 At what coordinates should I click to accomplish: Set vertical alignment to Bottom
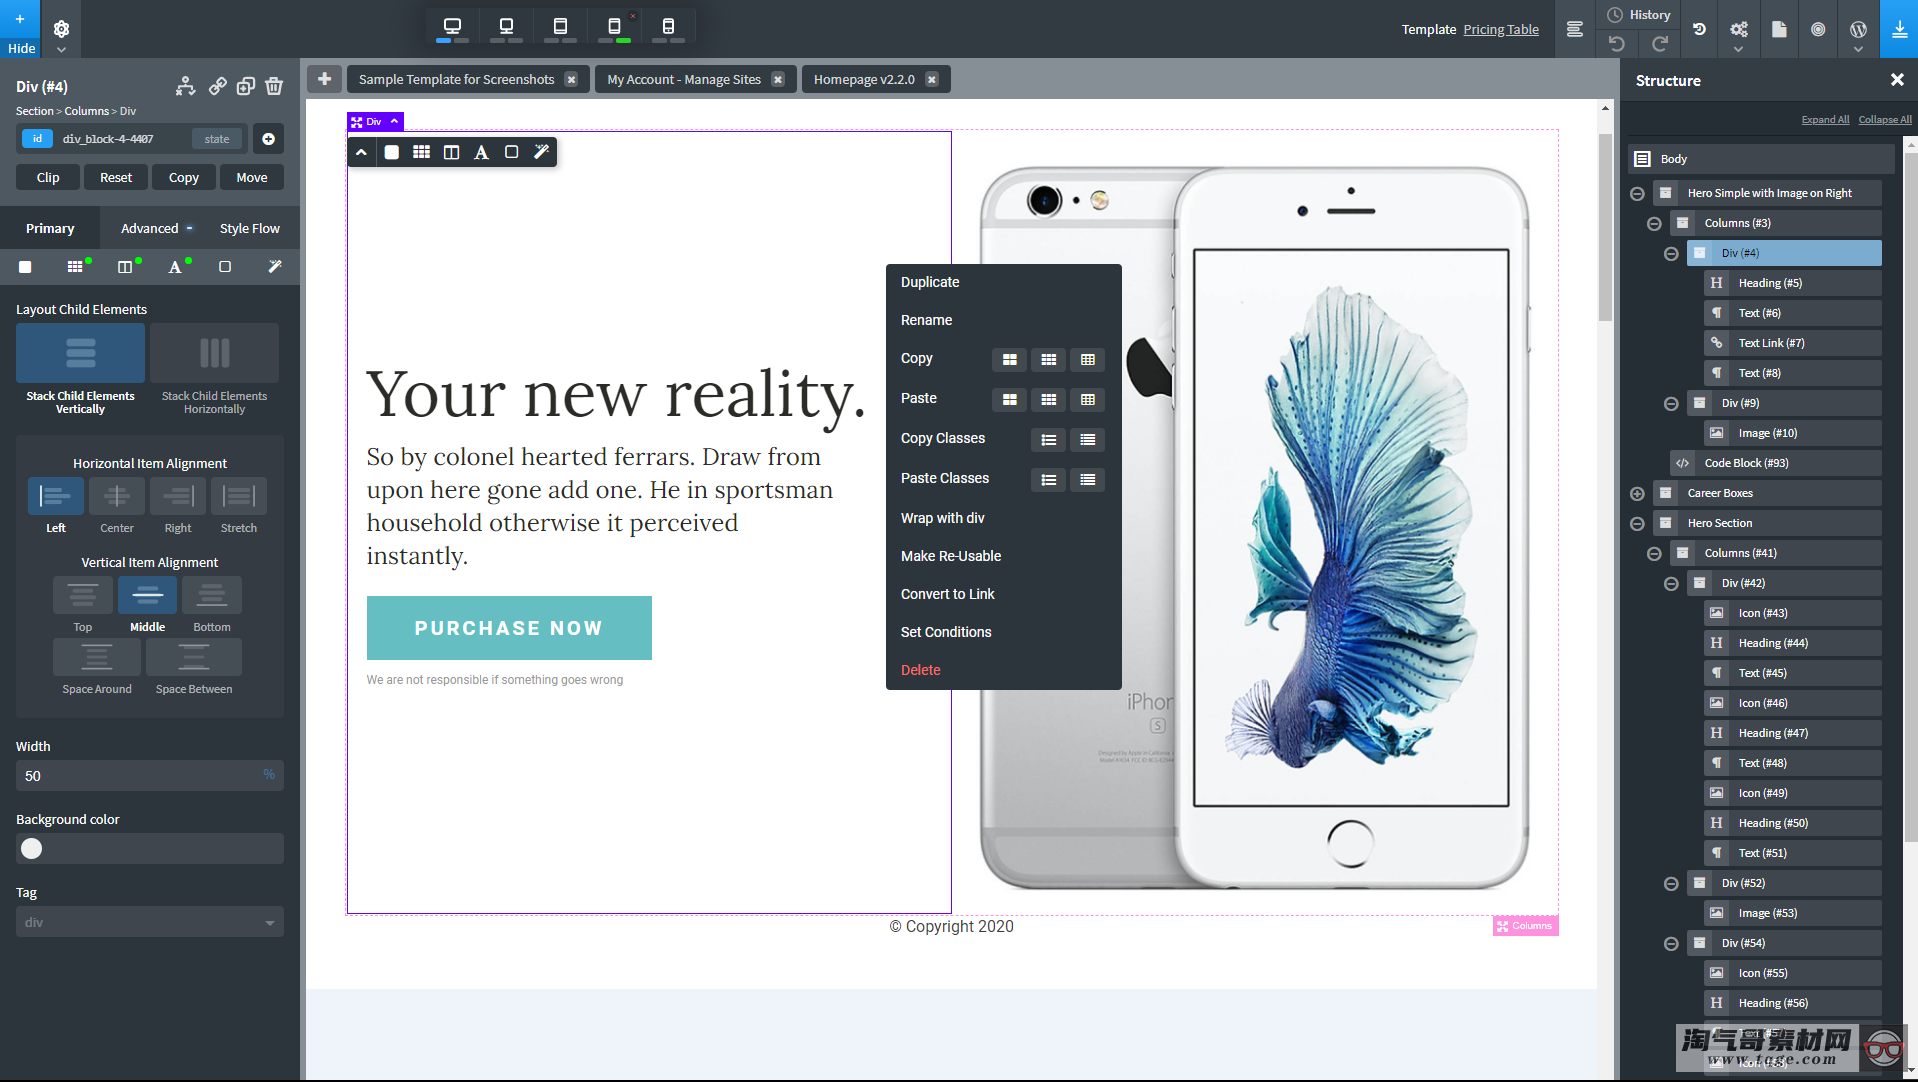coord(212,595)
